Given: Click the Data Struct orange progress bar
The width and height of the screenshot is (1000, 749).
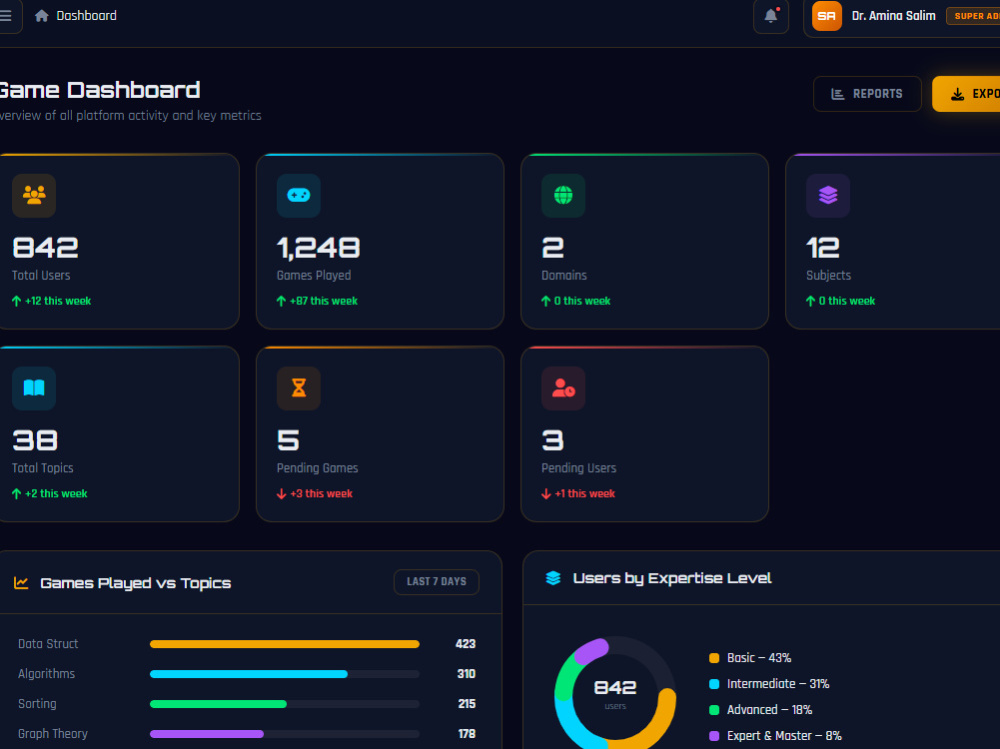Looking at the screenshot, I should tap(284, 644).
